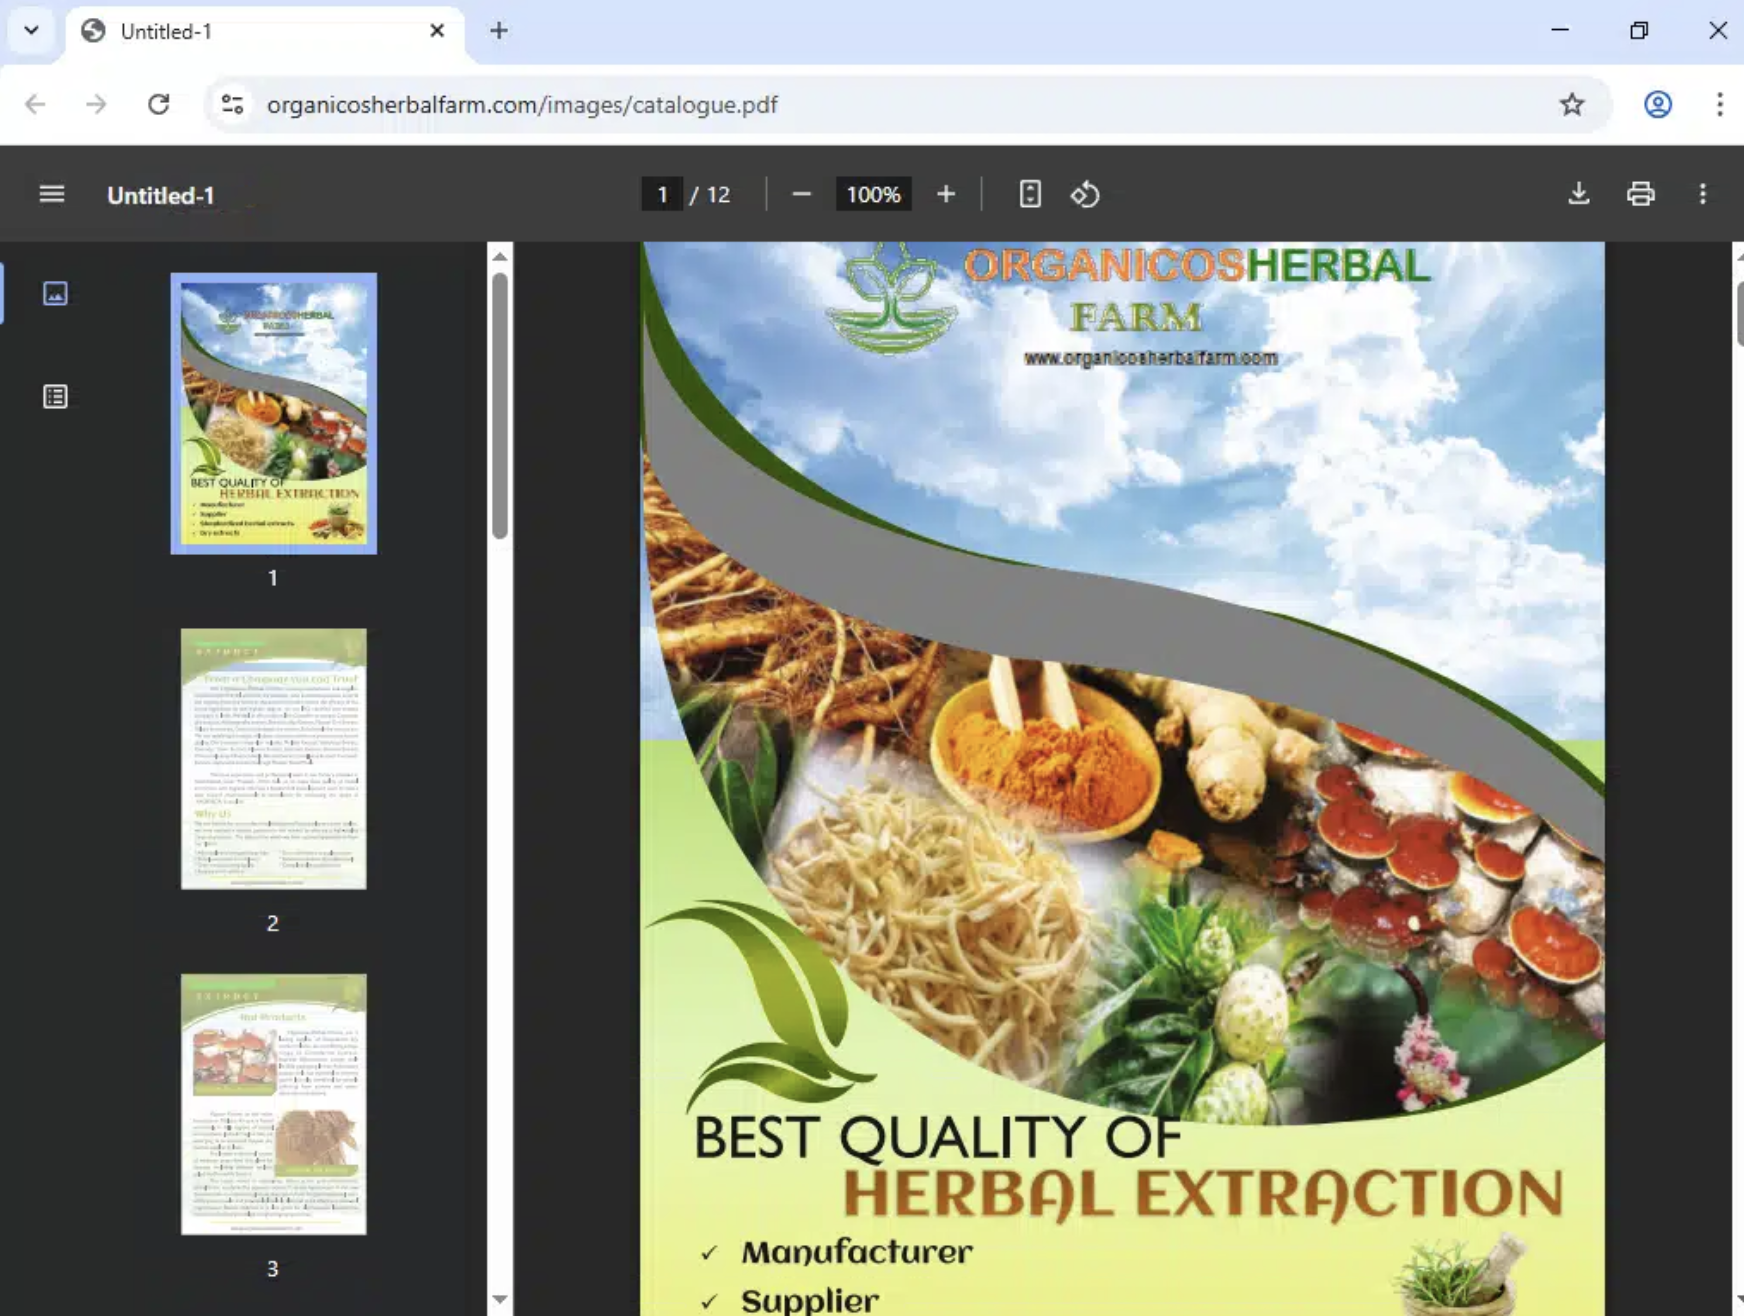The height and width of the screenshot is (1316, 1744).
Task: Open the Chrome three-dot menu
Action: pos(1720,104)
